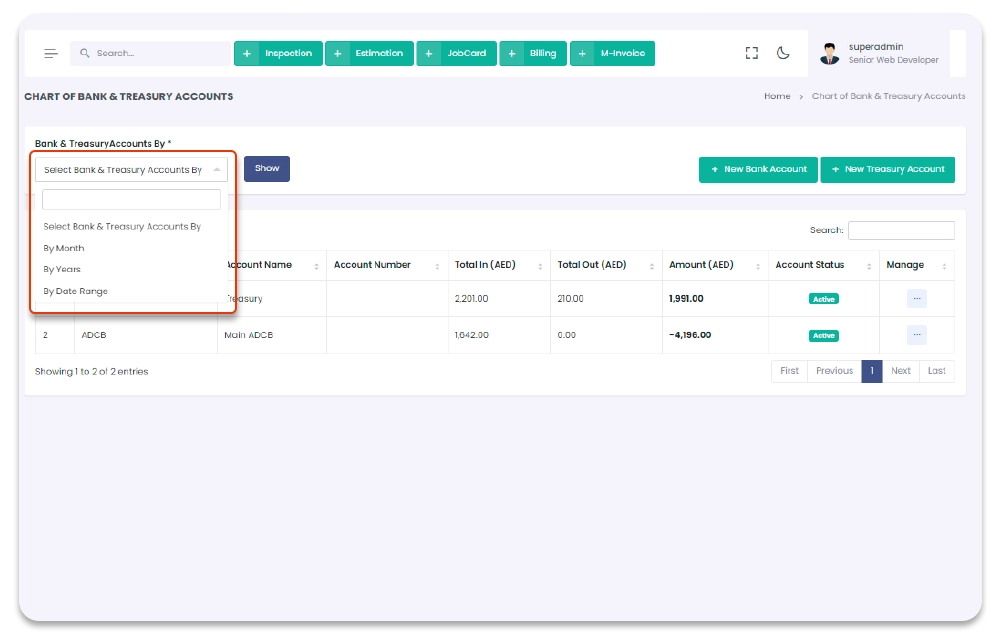Click plus icon on Estimation button

[x=338, y=54]
